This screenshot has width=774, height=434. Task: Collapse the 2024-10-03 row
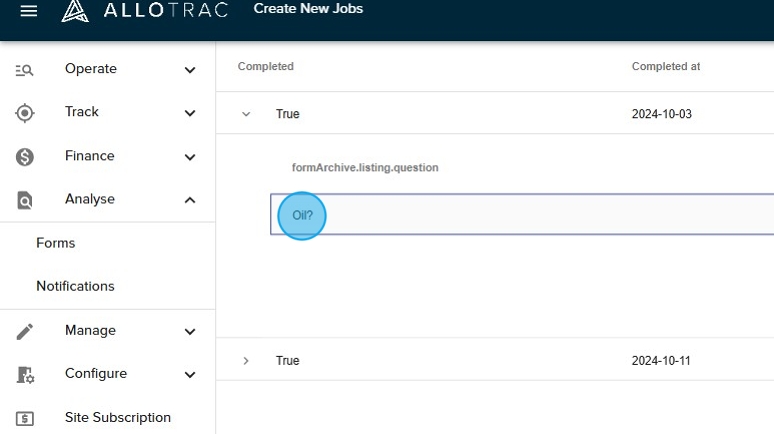(x=246, y=114)
